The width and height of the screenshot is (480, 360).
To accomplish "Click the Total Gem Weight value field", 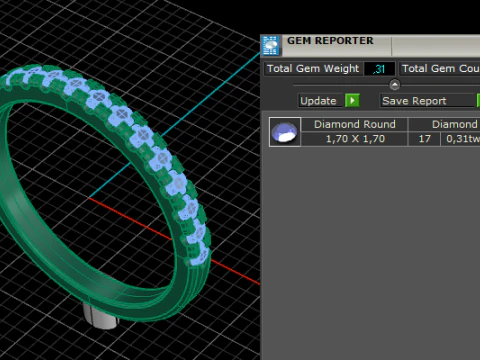I will [379, 69].
